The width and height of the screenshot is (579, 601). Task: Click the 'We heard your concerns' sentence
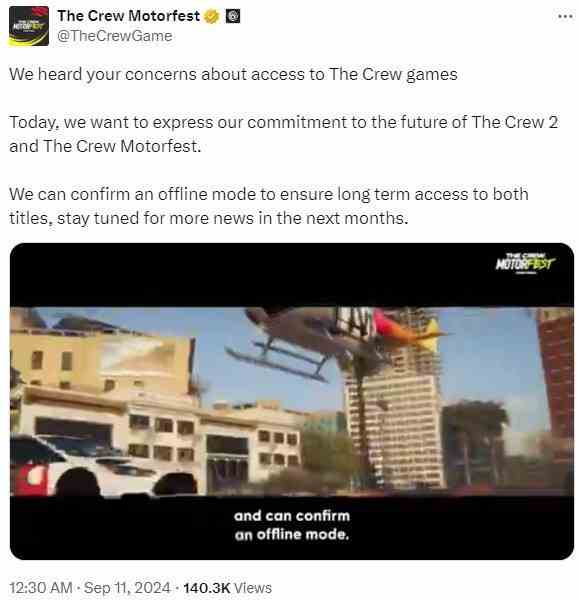233,74
